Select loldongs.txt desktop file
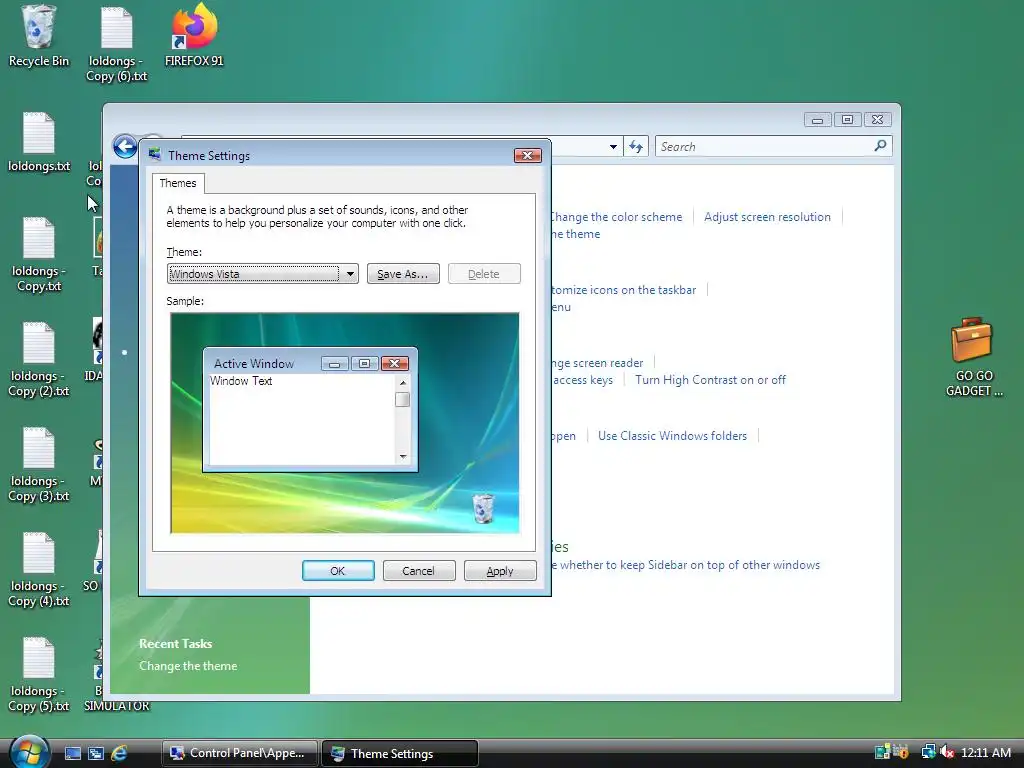Screen dimensions: 1024x768 [x=39, y=142]
